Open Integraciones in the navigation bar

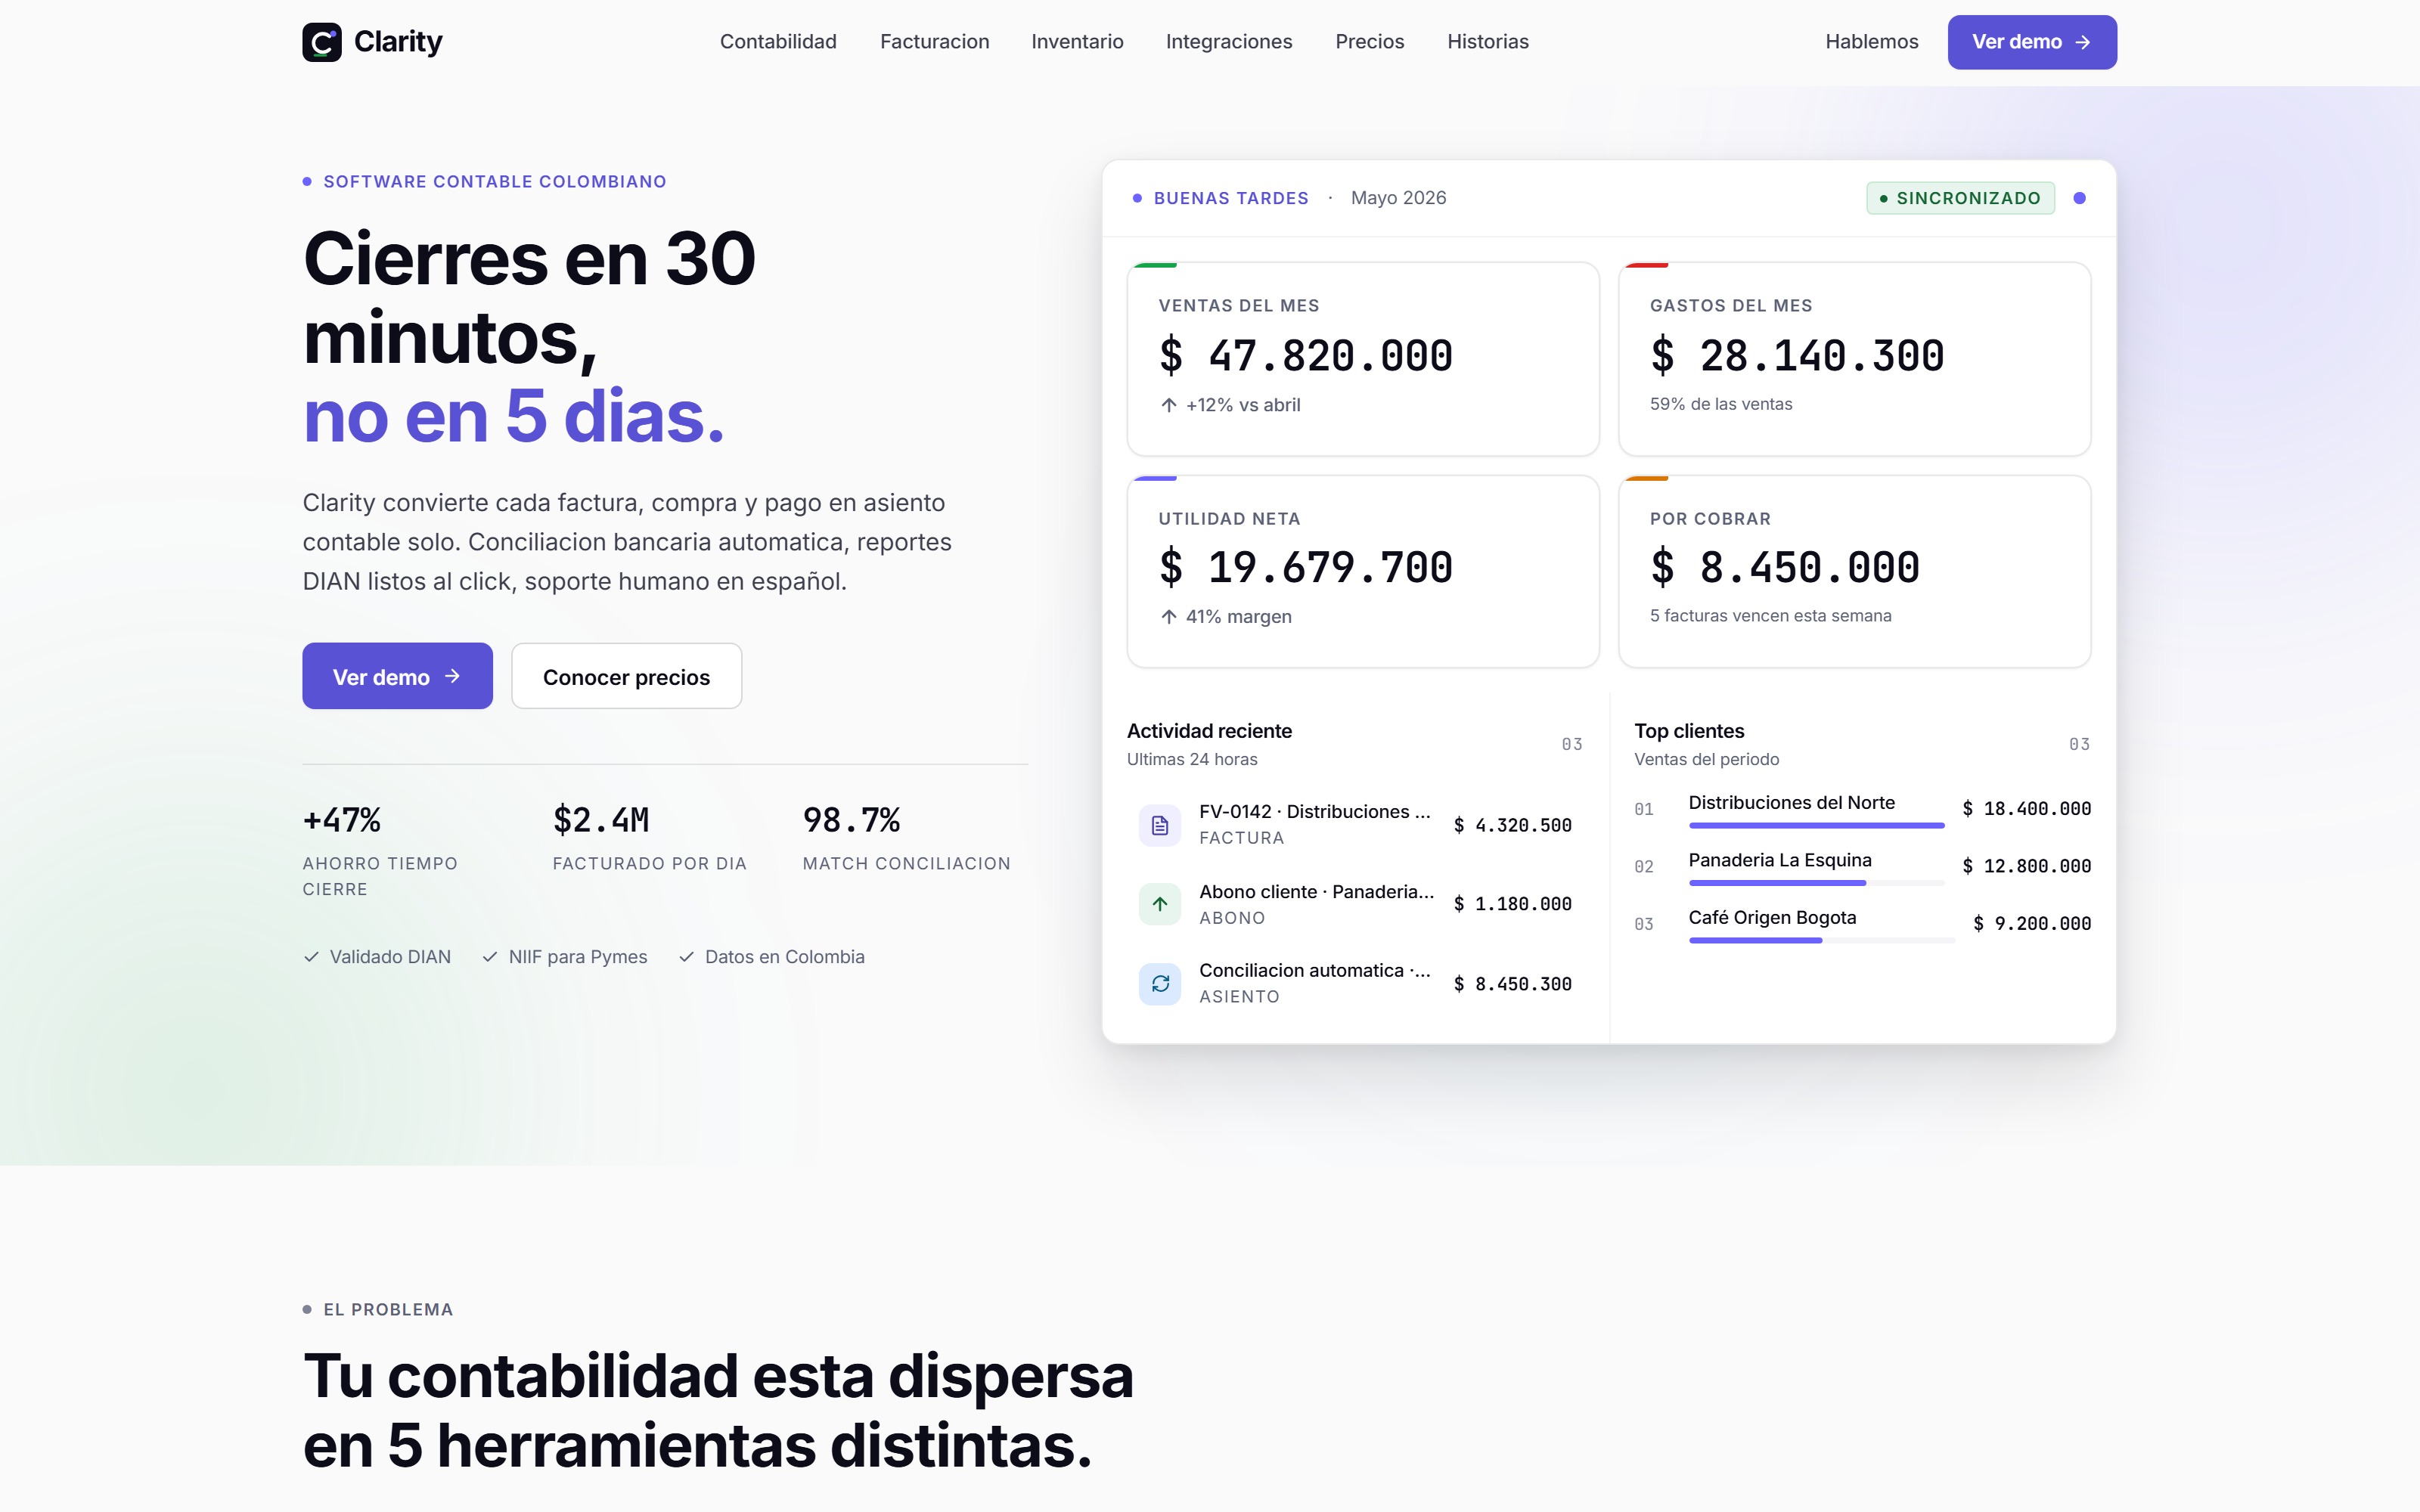(1229, 42)
